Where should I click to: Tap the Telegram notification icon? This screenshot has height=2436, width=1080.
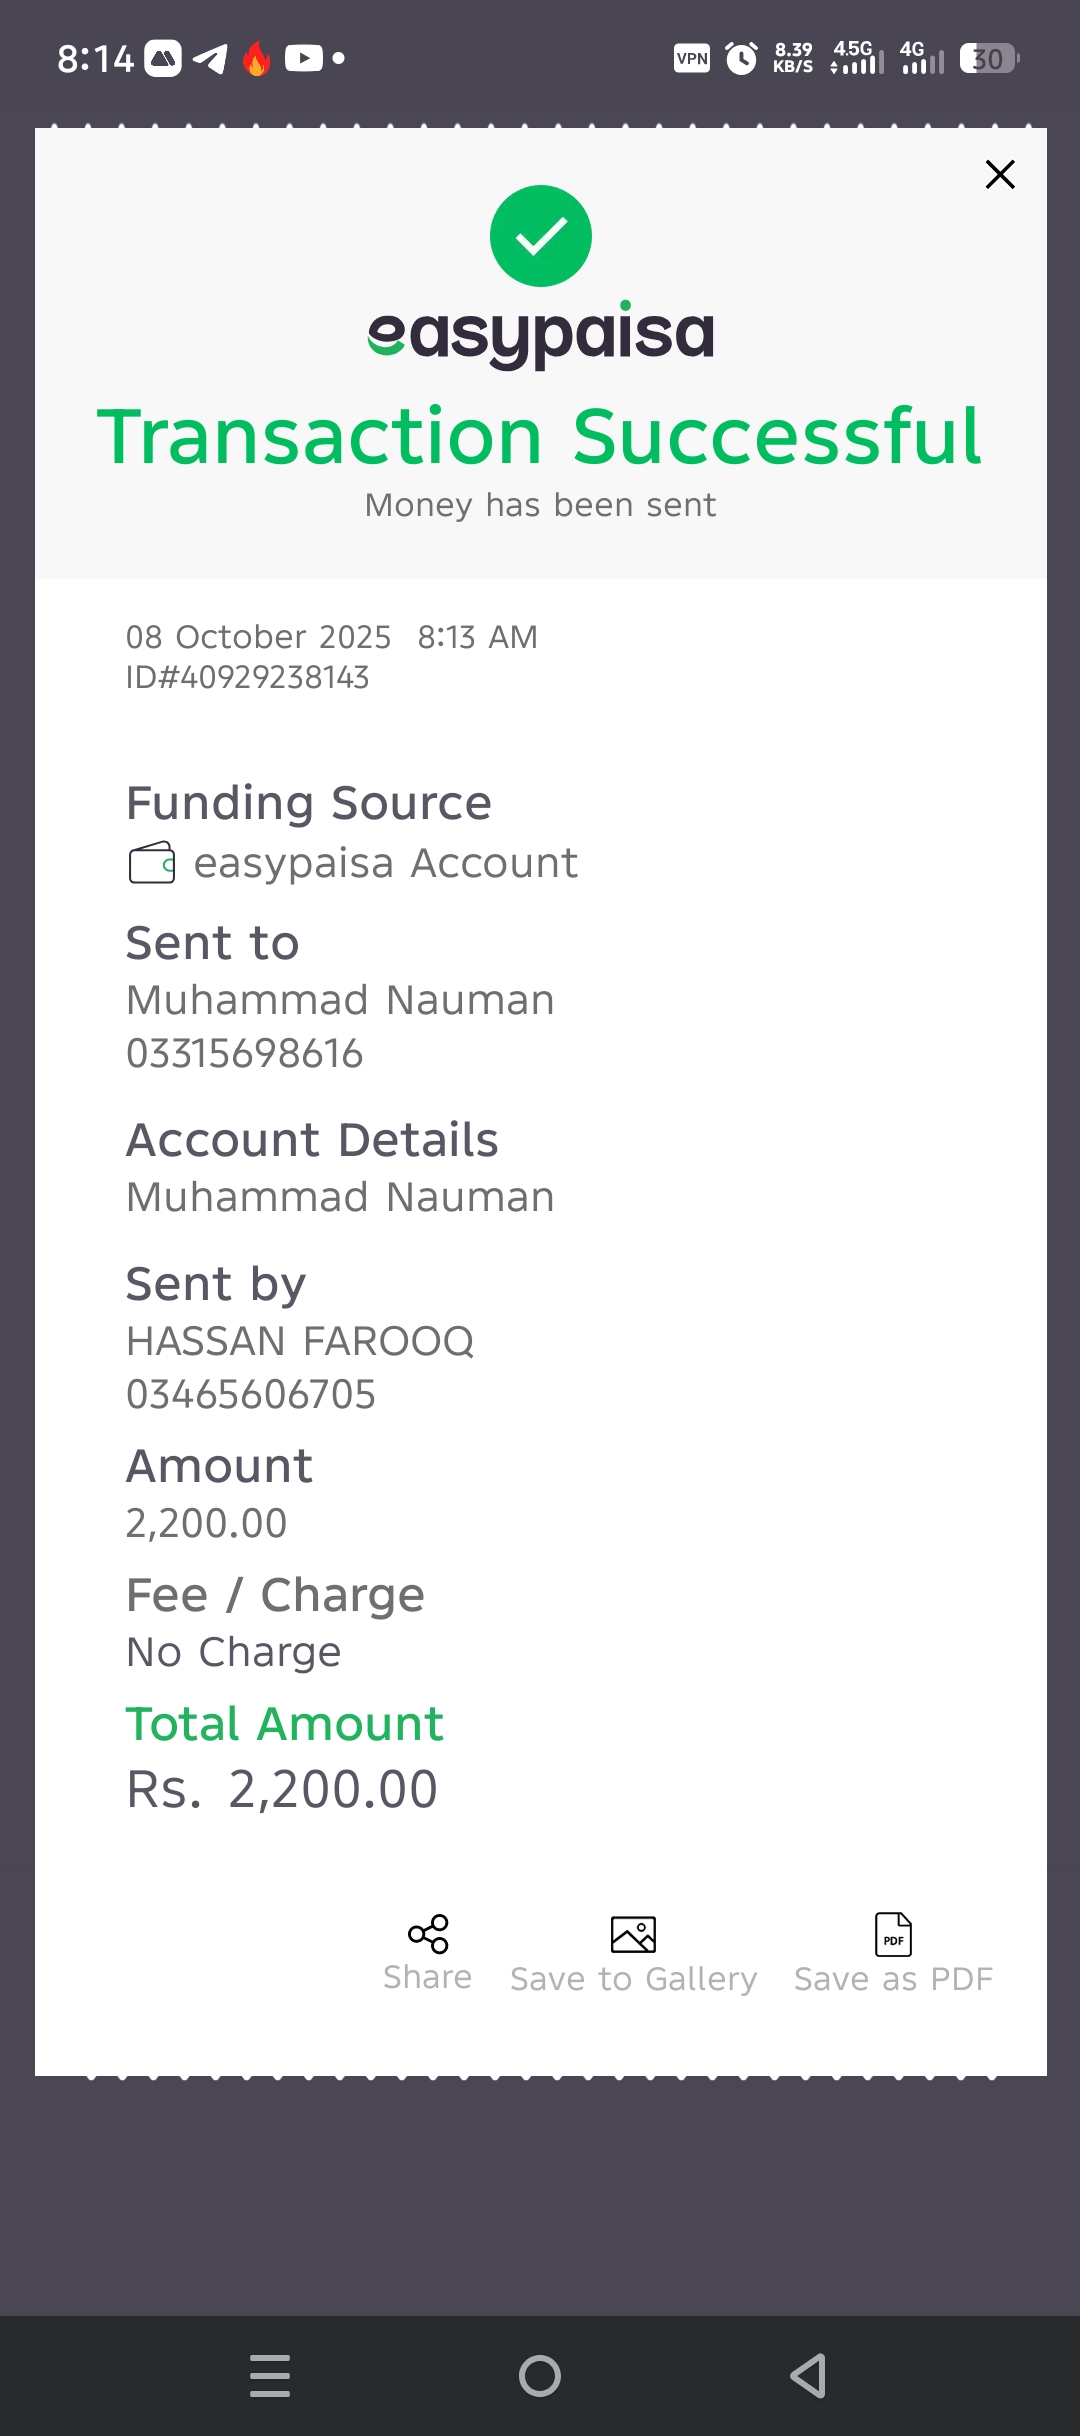click(x=210, y=59)
